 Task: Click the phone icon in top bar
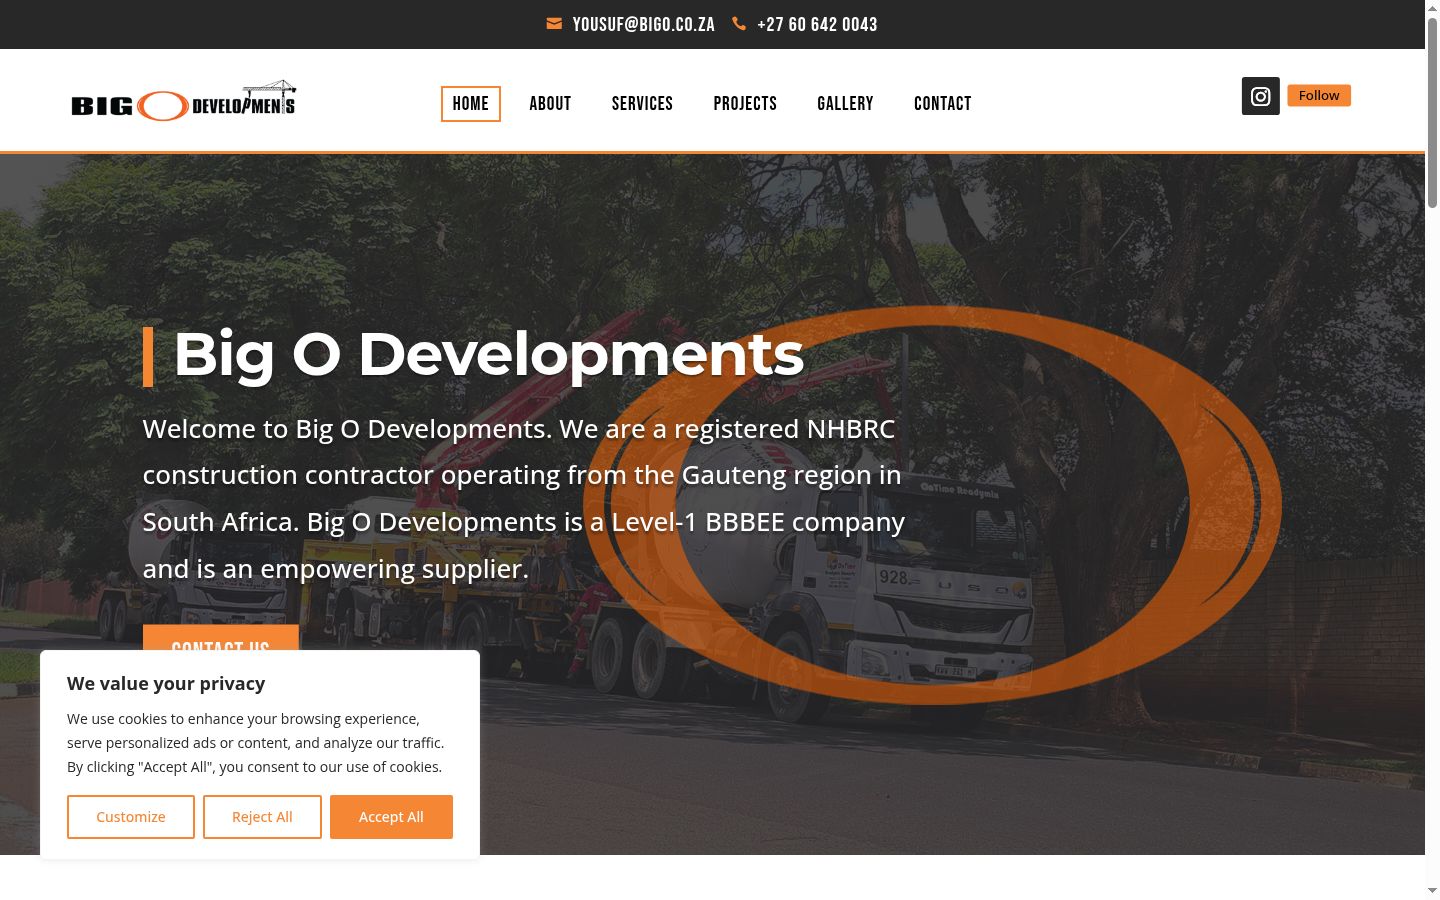[739, 24]
